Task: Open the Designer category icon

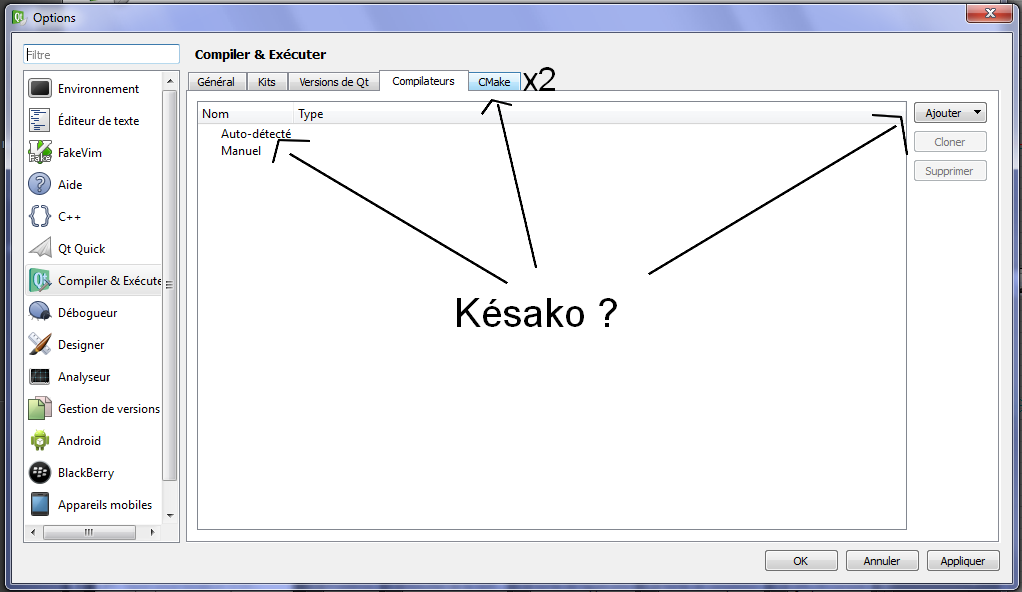Action: click(40, 345)
